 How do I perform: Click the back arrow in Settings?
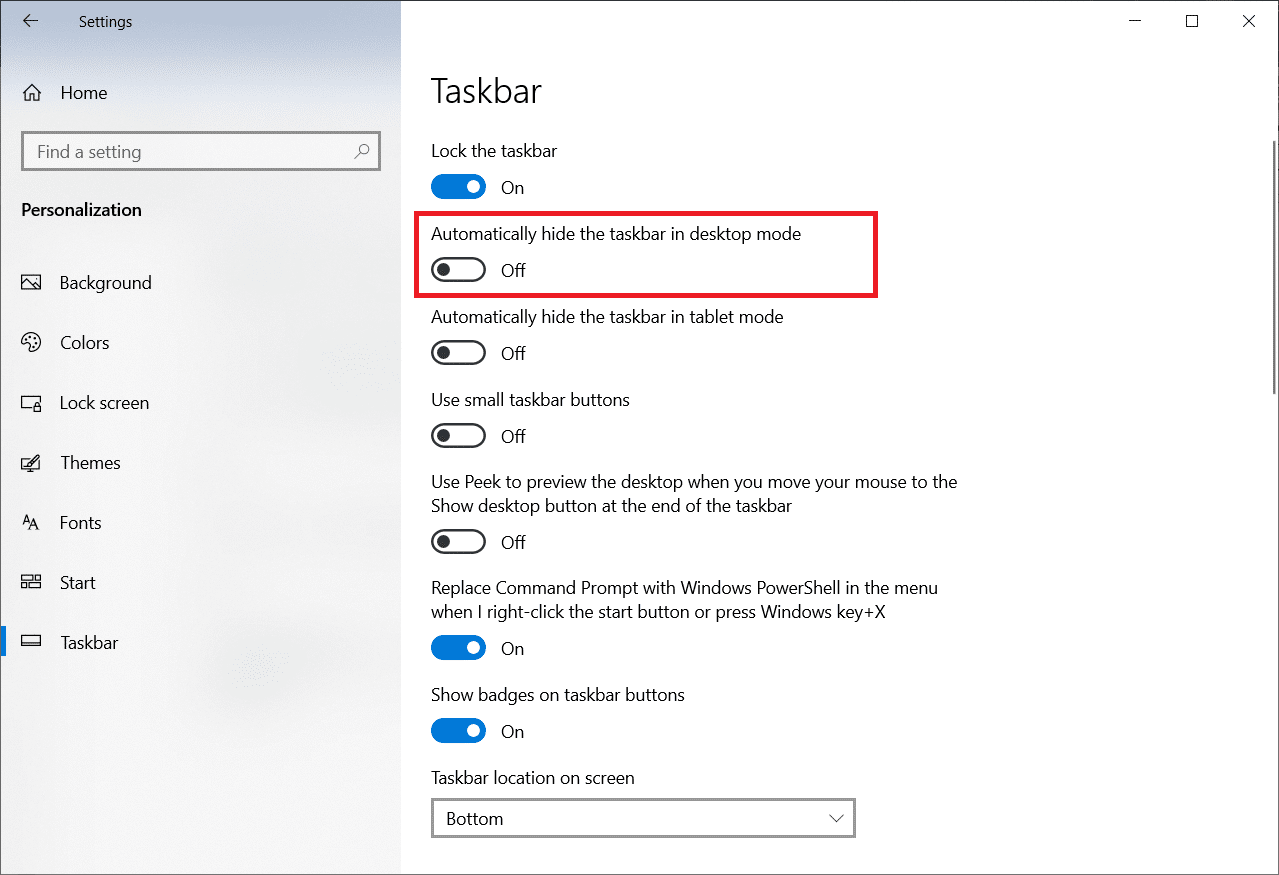(x=30, y=21)
